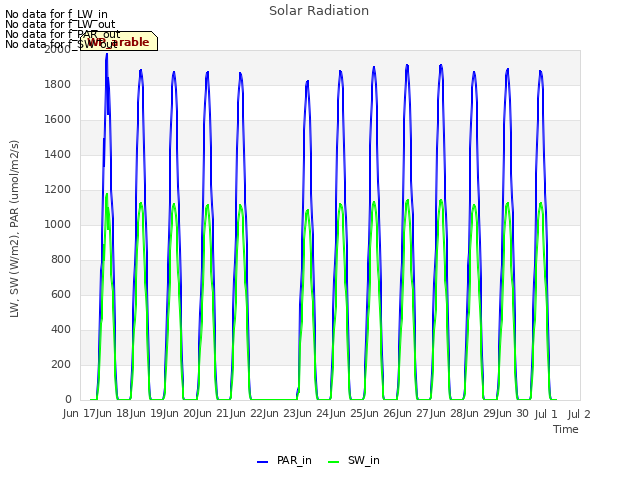Click the 'No data for f_PAR_out' message
Image resolution: width=640 pixels, height=480 pixels.
pos(62,34)
